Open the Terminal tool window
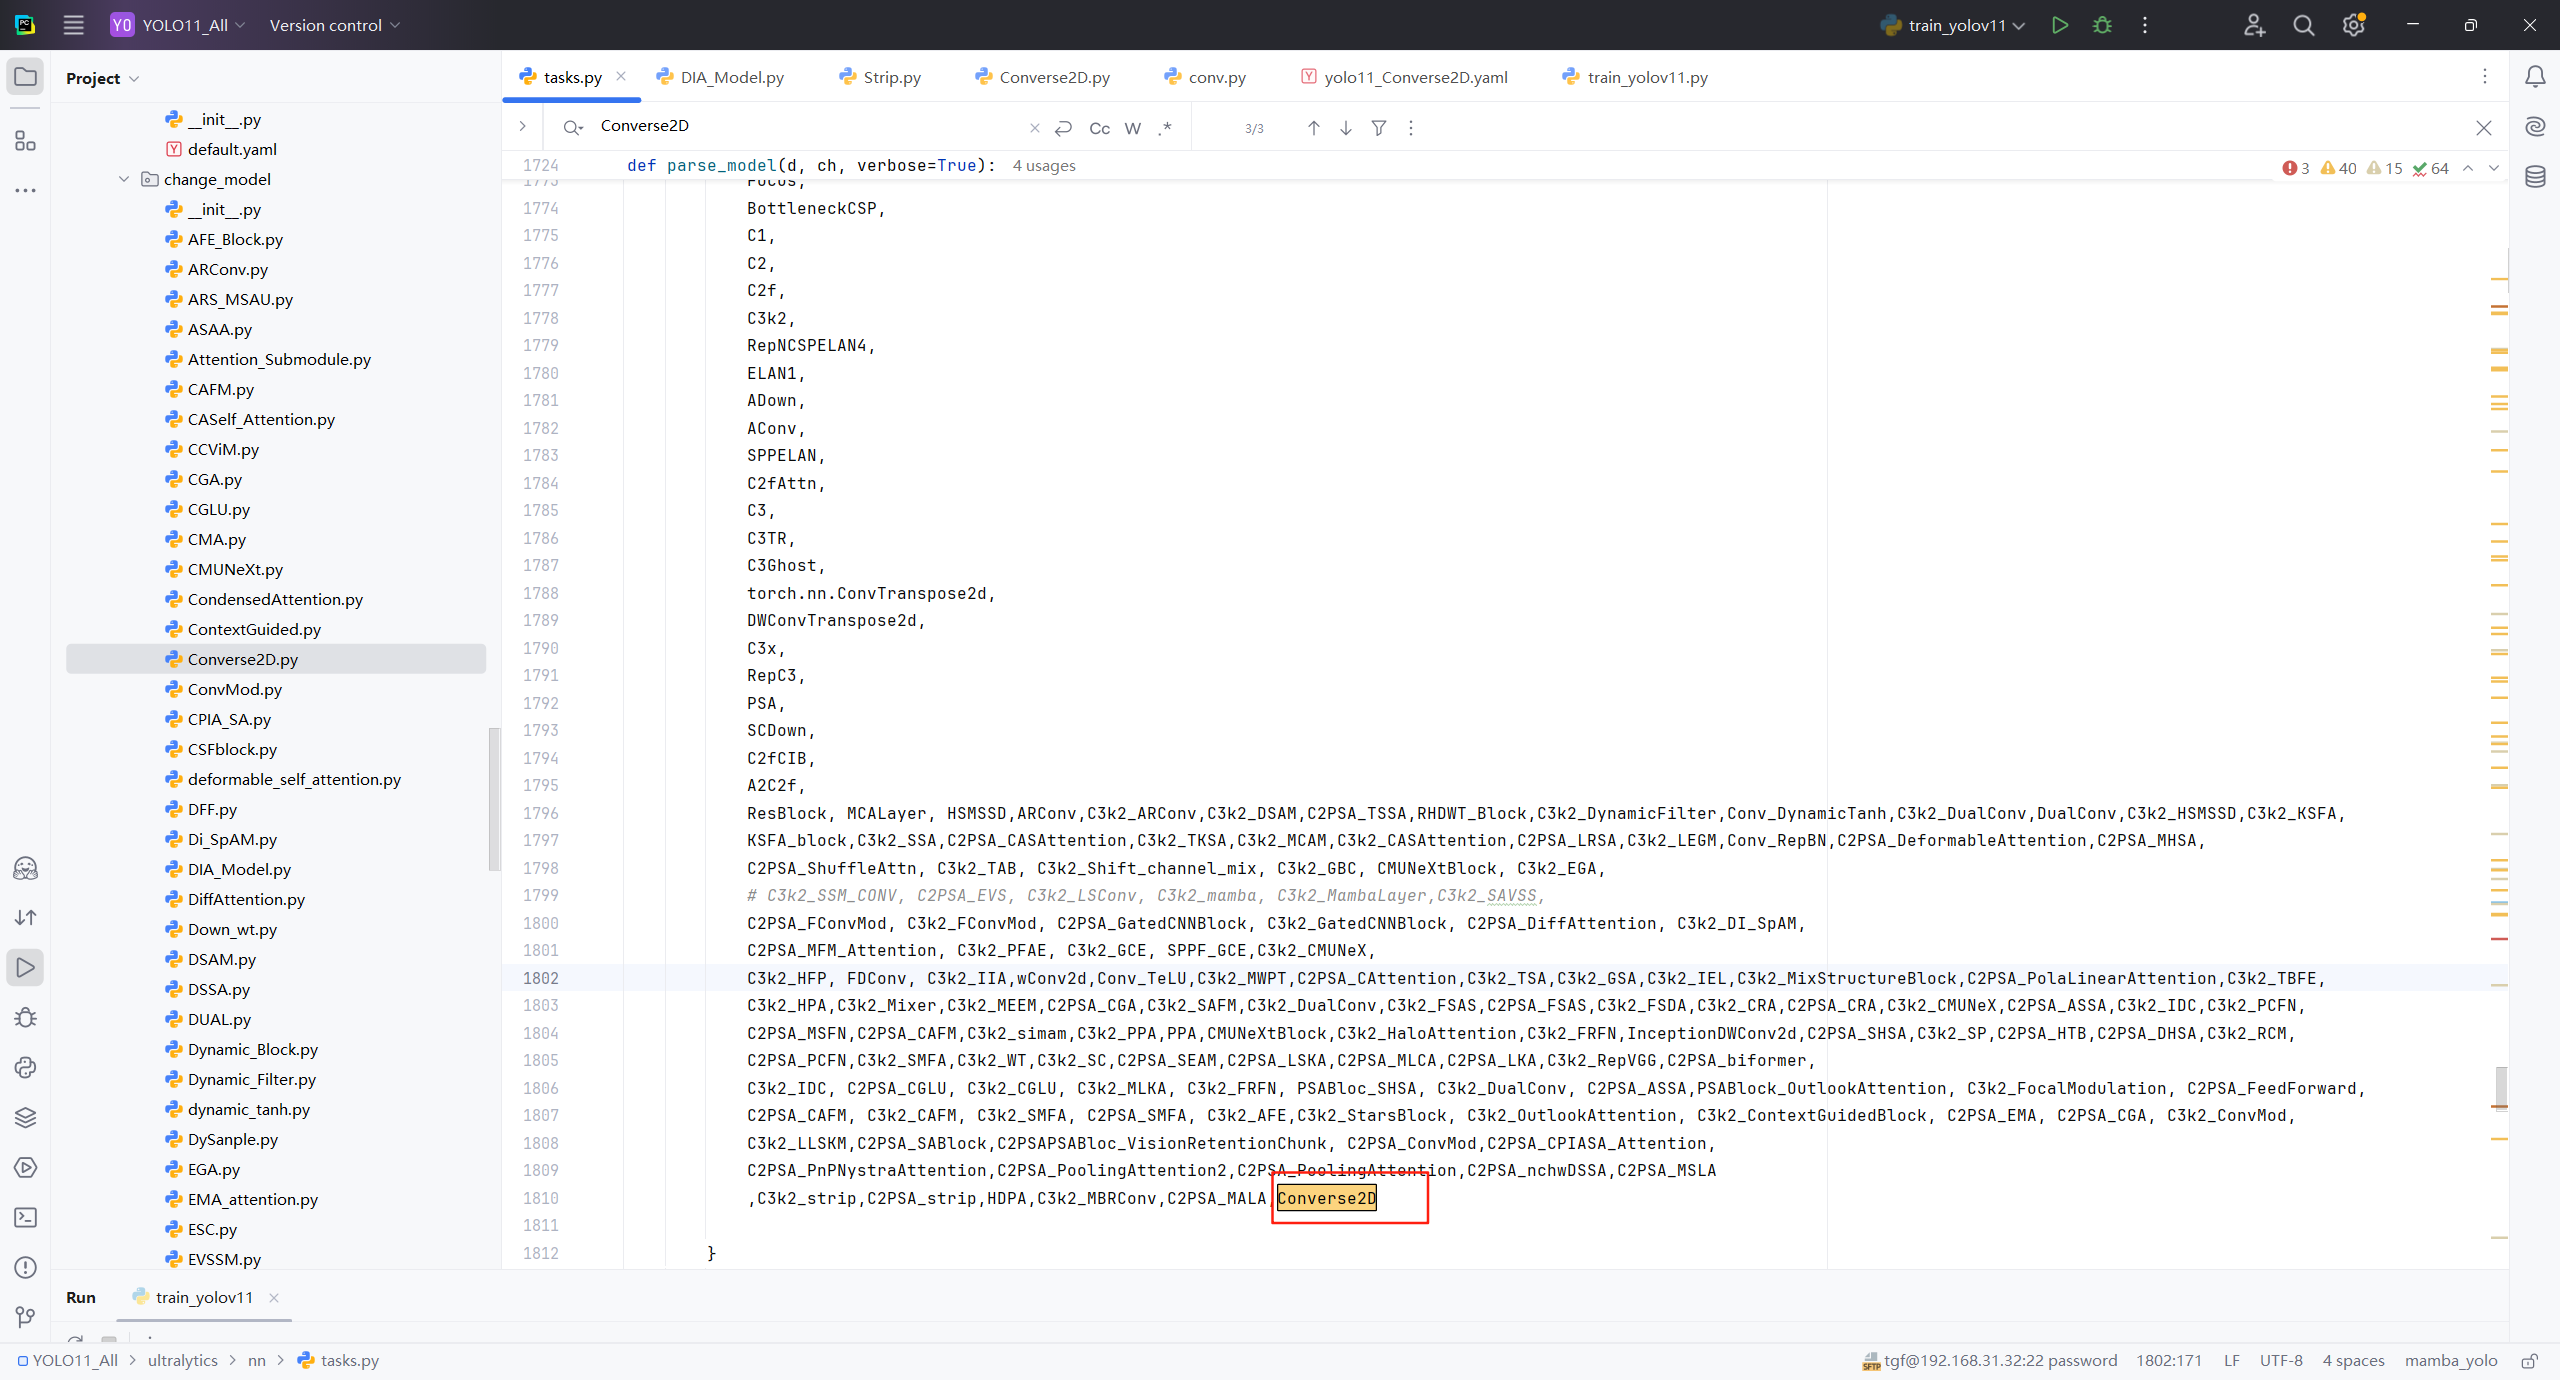Viewport: 2560px width, 1380px height. (x=26, y=1217)
